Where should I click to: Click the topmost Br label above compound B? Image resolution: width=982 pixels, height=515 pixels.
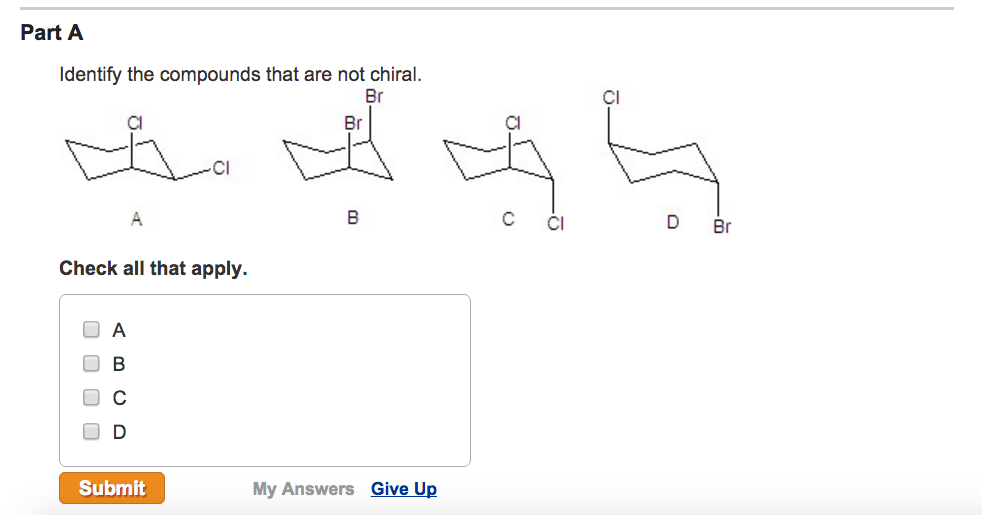[x=374, y=97]
